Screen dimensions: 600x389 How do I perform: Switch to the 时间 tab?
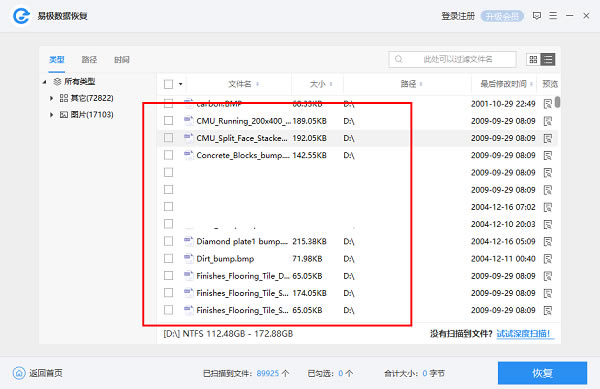[122, 60]
